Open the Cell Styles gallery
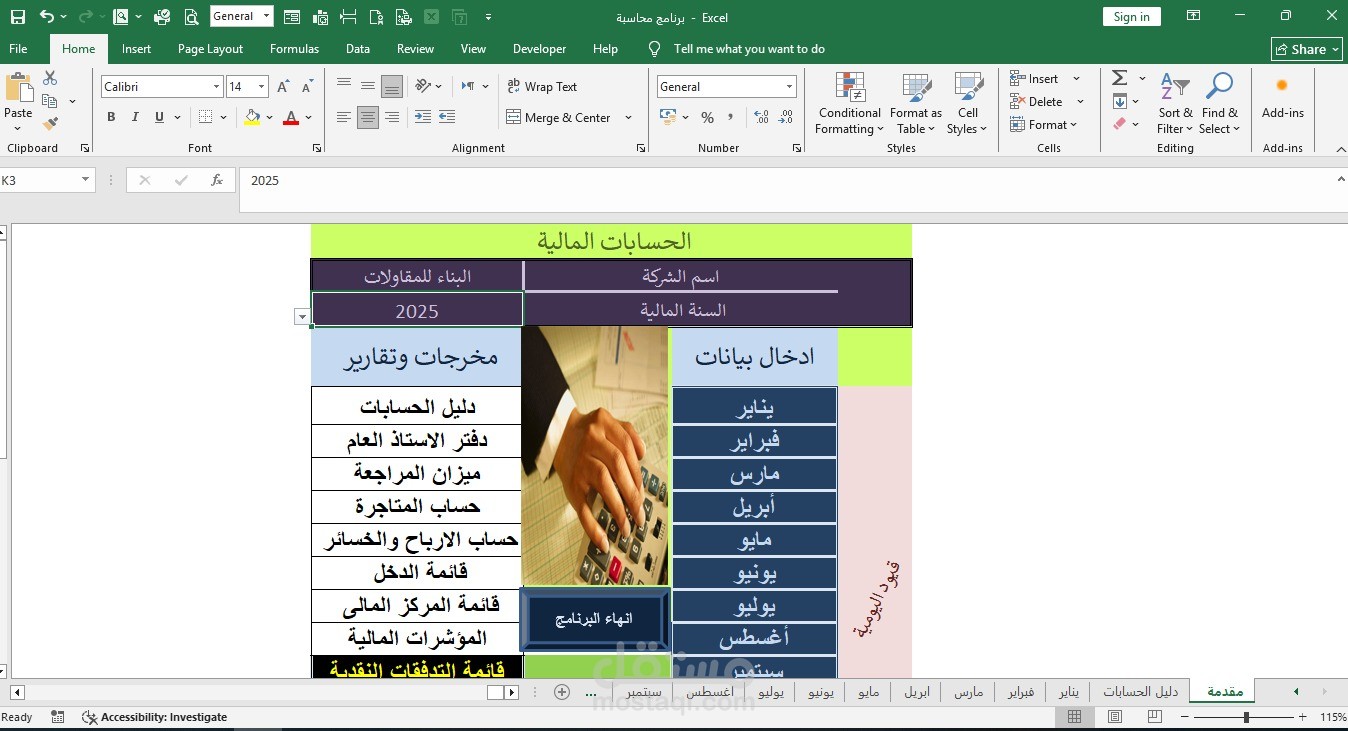1348x731 pixels. pyautogui.click(x=967, y=103)
